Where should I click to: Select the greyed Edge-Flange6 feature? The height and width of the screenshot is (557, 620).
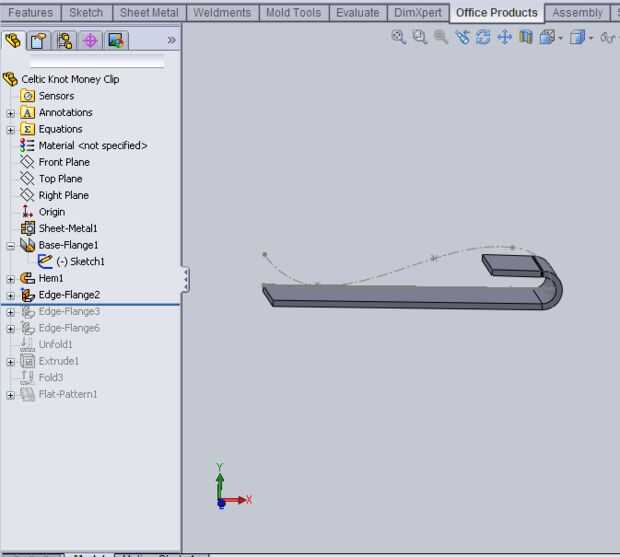(x=69, y=328)
